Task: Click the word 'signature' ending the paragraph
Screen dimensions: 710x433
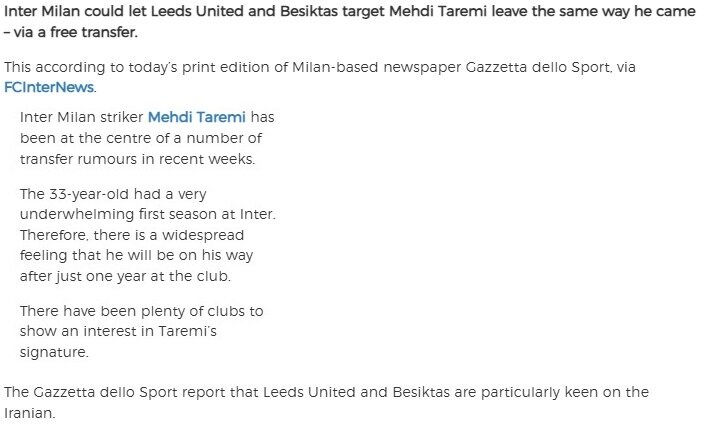Action: coord(54,352)
